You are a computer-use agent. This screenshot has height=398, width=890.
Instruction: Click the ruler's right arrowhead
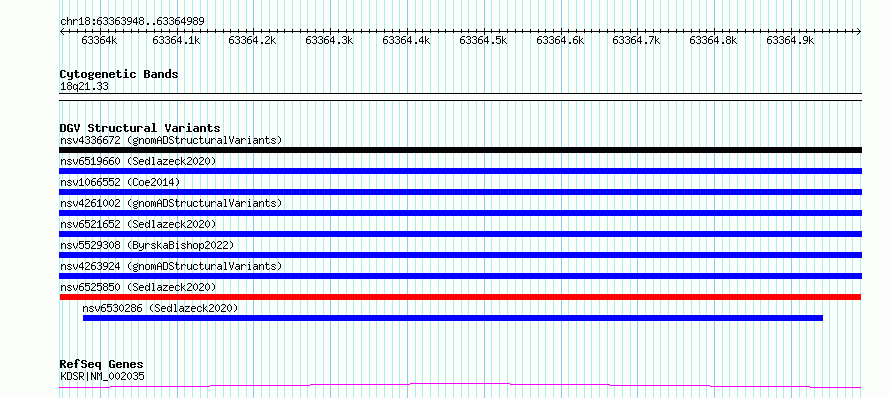tap(859, 32)
